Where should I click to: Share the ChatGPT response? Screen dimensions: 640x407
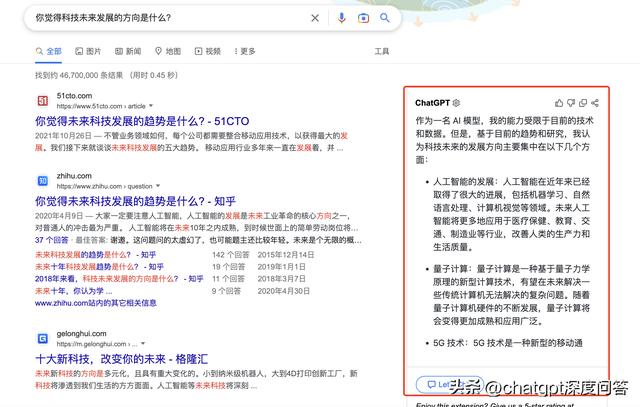(x=596, y=103)
